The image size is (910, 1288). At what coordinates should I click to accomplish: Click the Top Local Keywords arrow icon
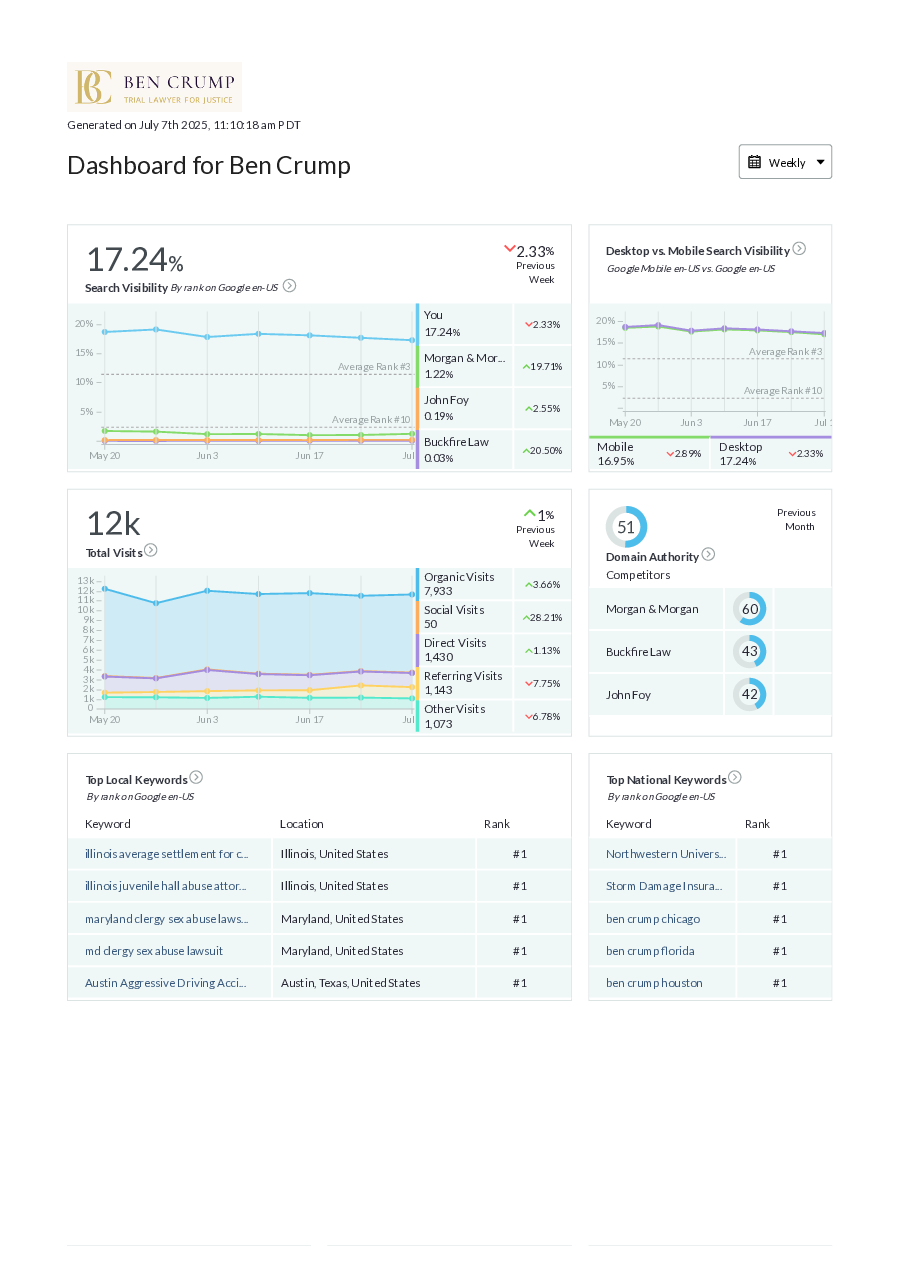point(196,777)
